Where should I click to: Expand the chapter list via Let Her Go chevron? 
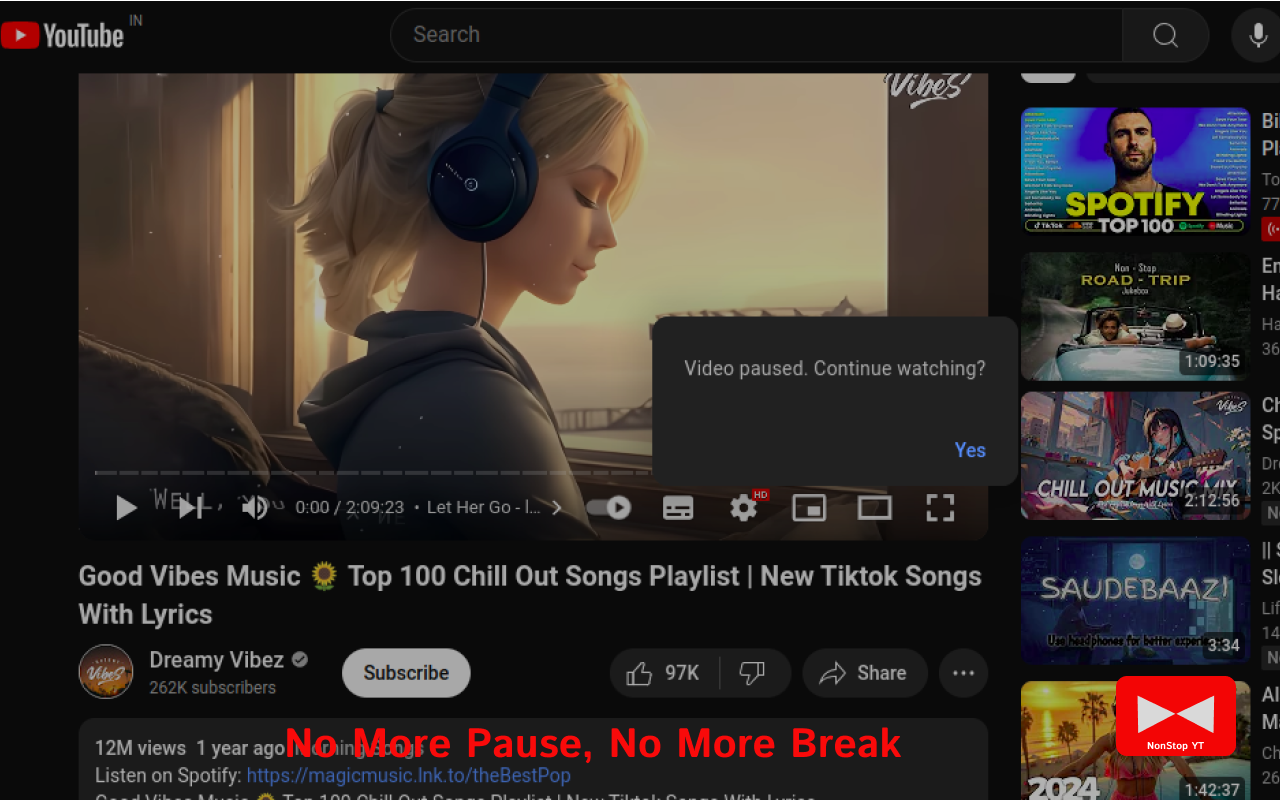556,508
